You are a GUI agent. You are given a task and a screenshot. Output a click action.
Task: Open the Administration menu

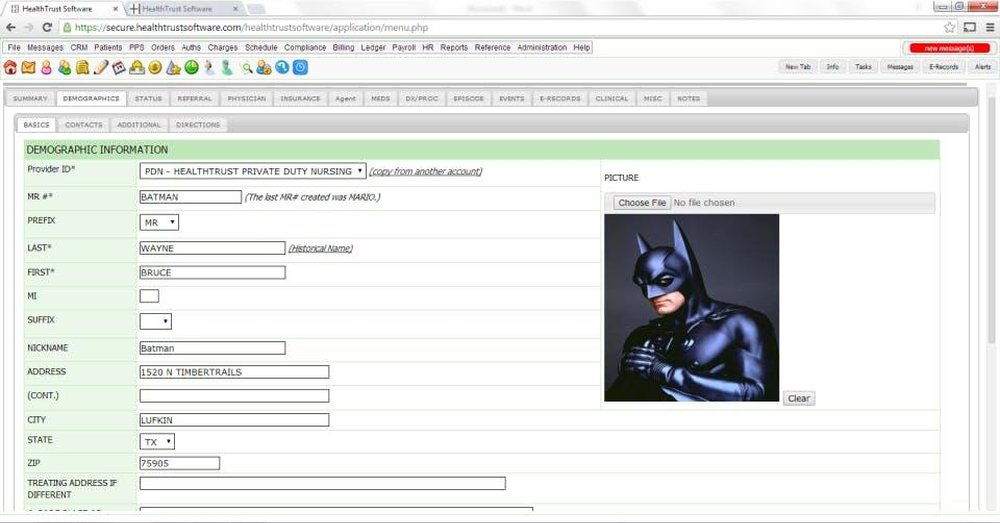click(541, 48)
